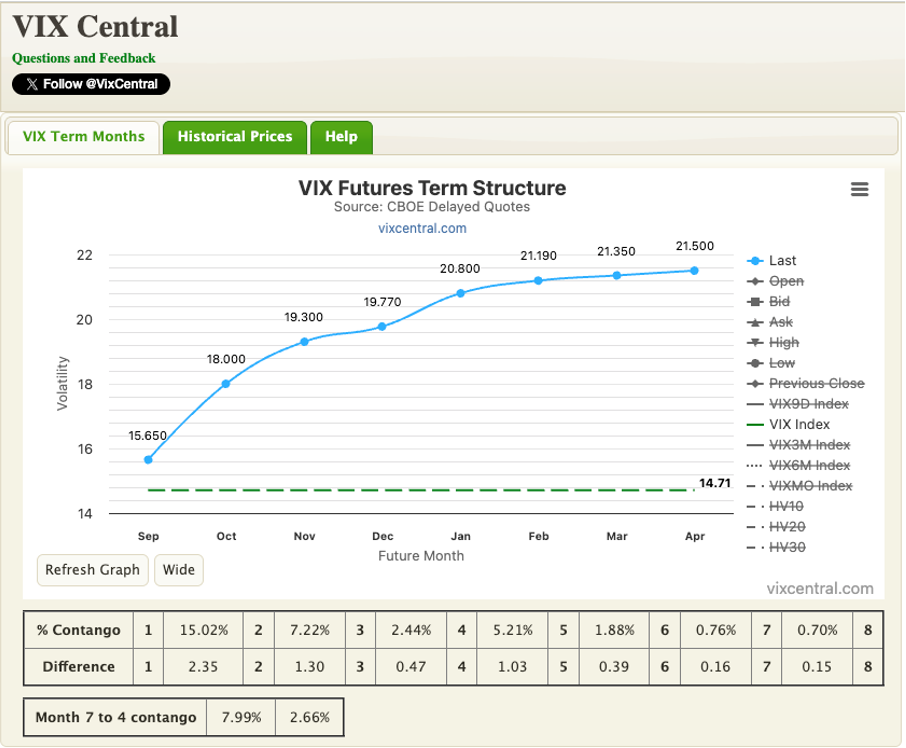The image size is (906, 748).
Task: Click the 0.16 difference cell
Action: 716,667
